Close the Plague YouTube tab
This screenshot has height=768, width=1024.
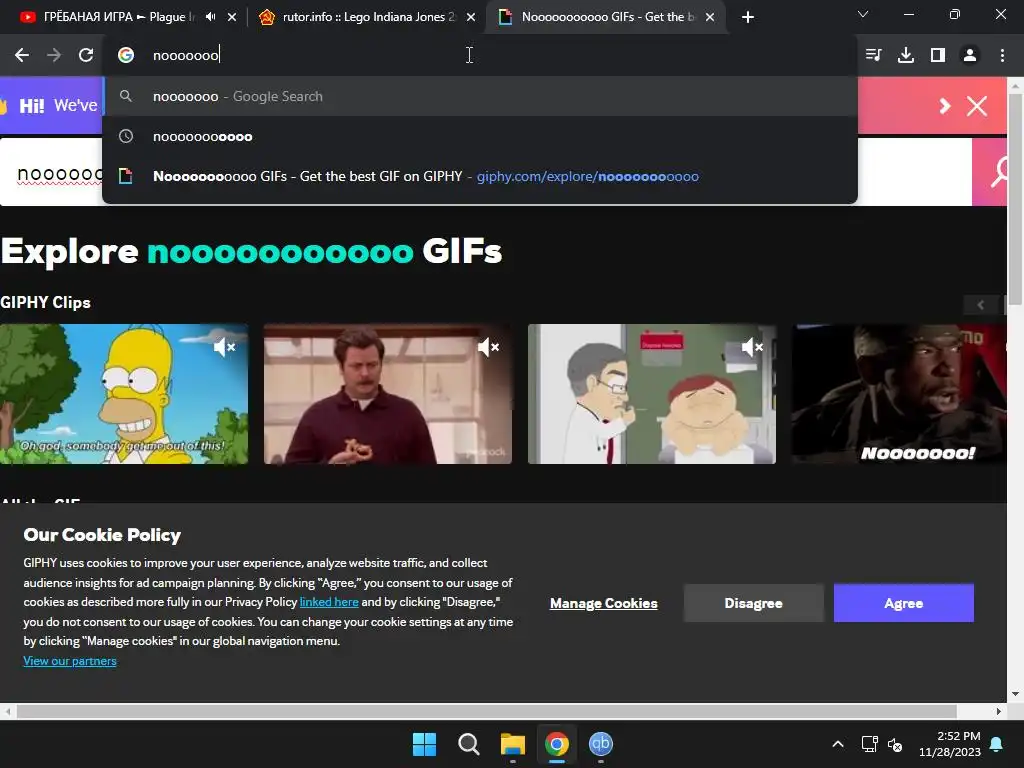click(232, 17)
